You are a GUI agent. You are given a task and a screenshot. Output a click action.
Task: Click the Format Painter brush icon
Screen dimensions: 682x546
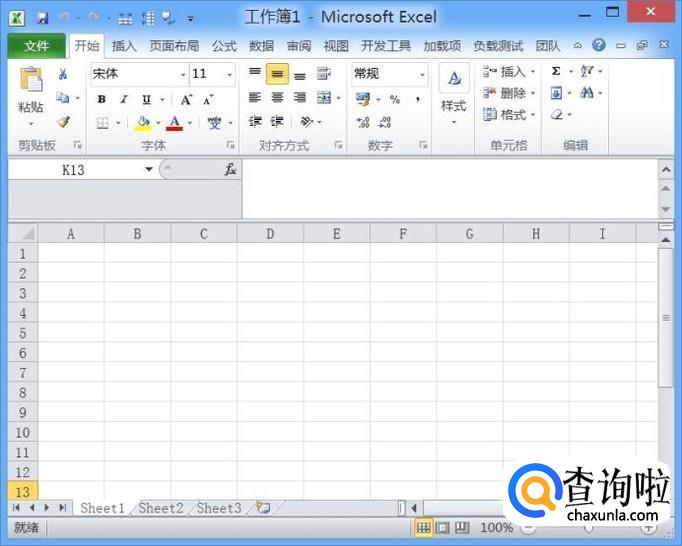(x=63, y=122)
